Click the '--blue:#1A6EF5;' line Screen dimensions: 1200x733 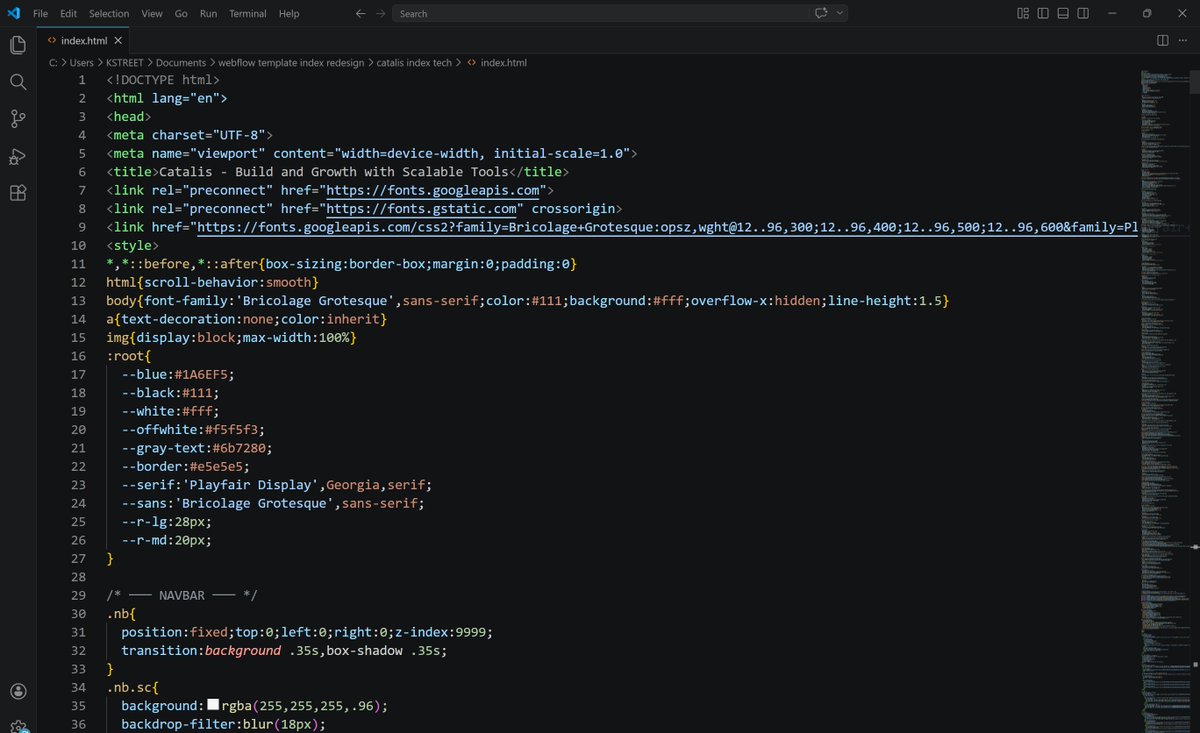point(178,375)
